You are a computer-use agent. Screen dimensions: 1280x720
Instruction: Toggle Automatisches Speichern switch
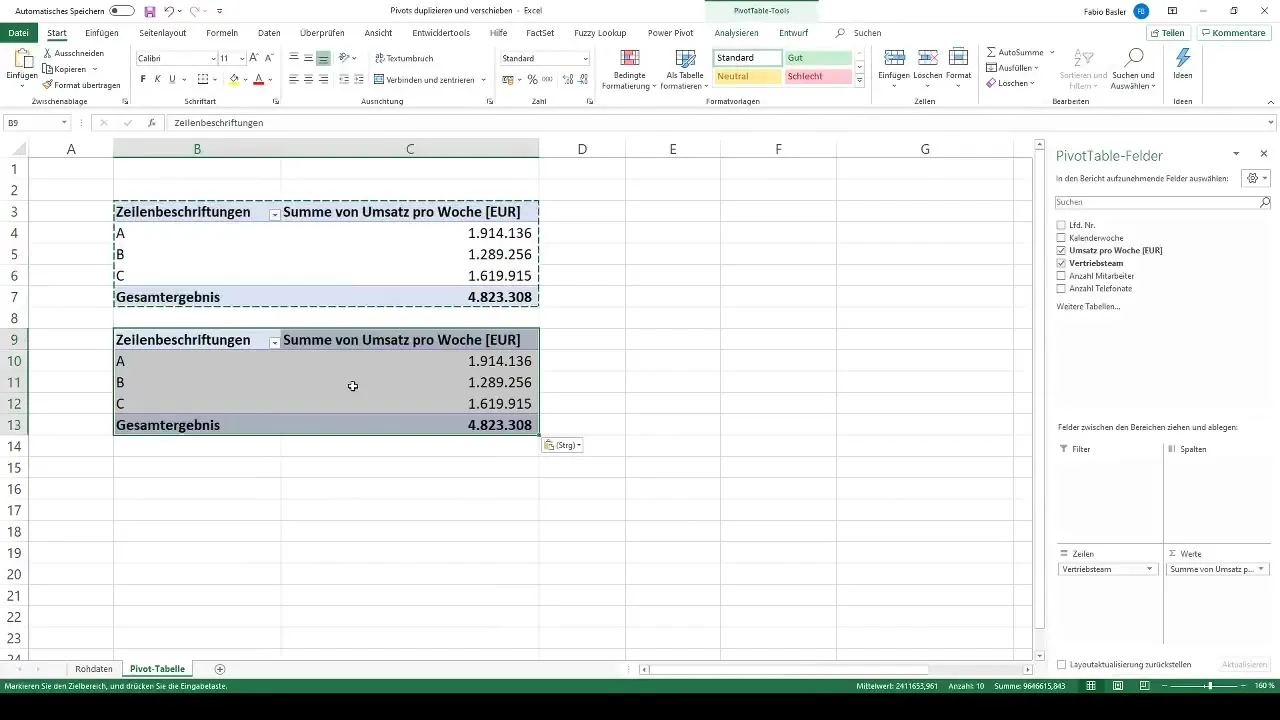pyautogui.click(x=122, y=10)
